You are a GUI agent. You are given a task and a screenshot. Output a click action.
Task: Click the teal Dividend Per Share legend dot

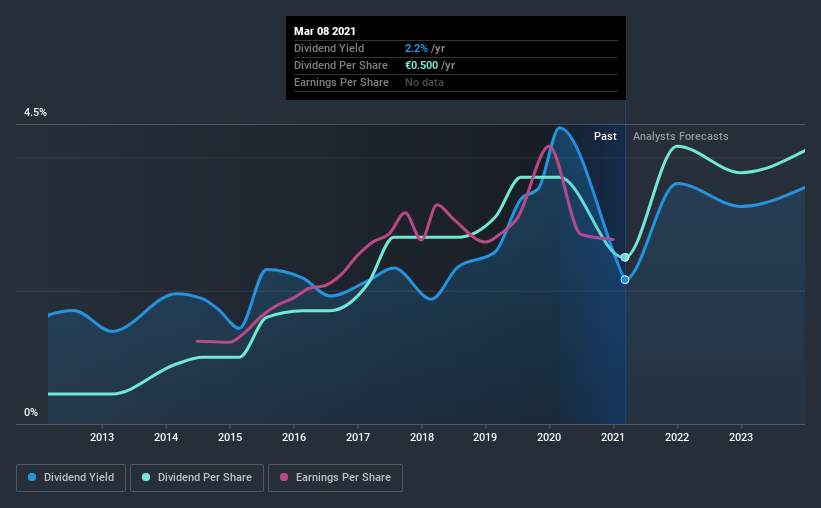click(x=146, y=477)
